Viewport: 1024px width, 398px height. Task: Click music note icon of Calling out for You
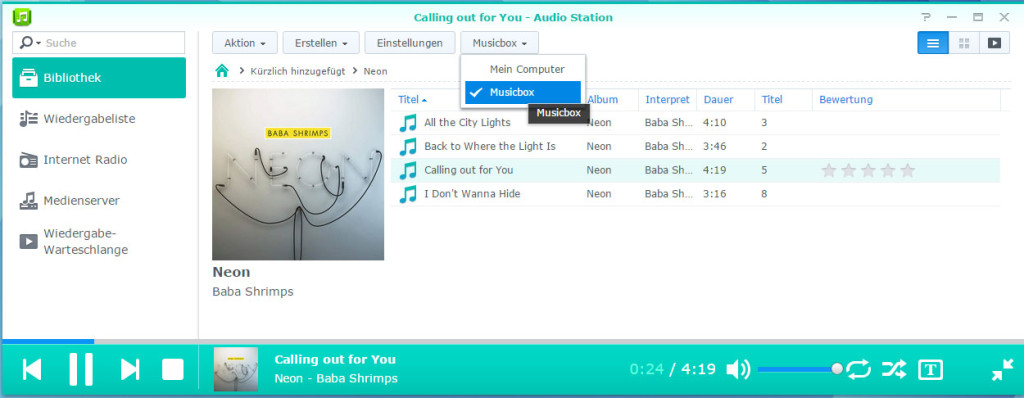coord(408,171)
